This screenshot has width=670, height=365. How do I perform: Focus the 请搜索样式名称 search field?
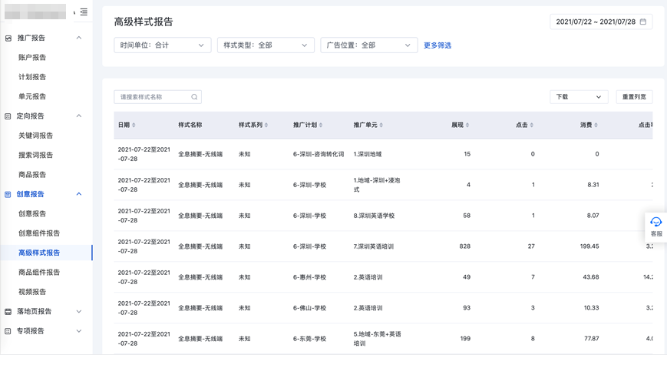(158, 97)
